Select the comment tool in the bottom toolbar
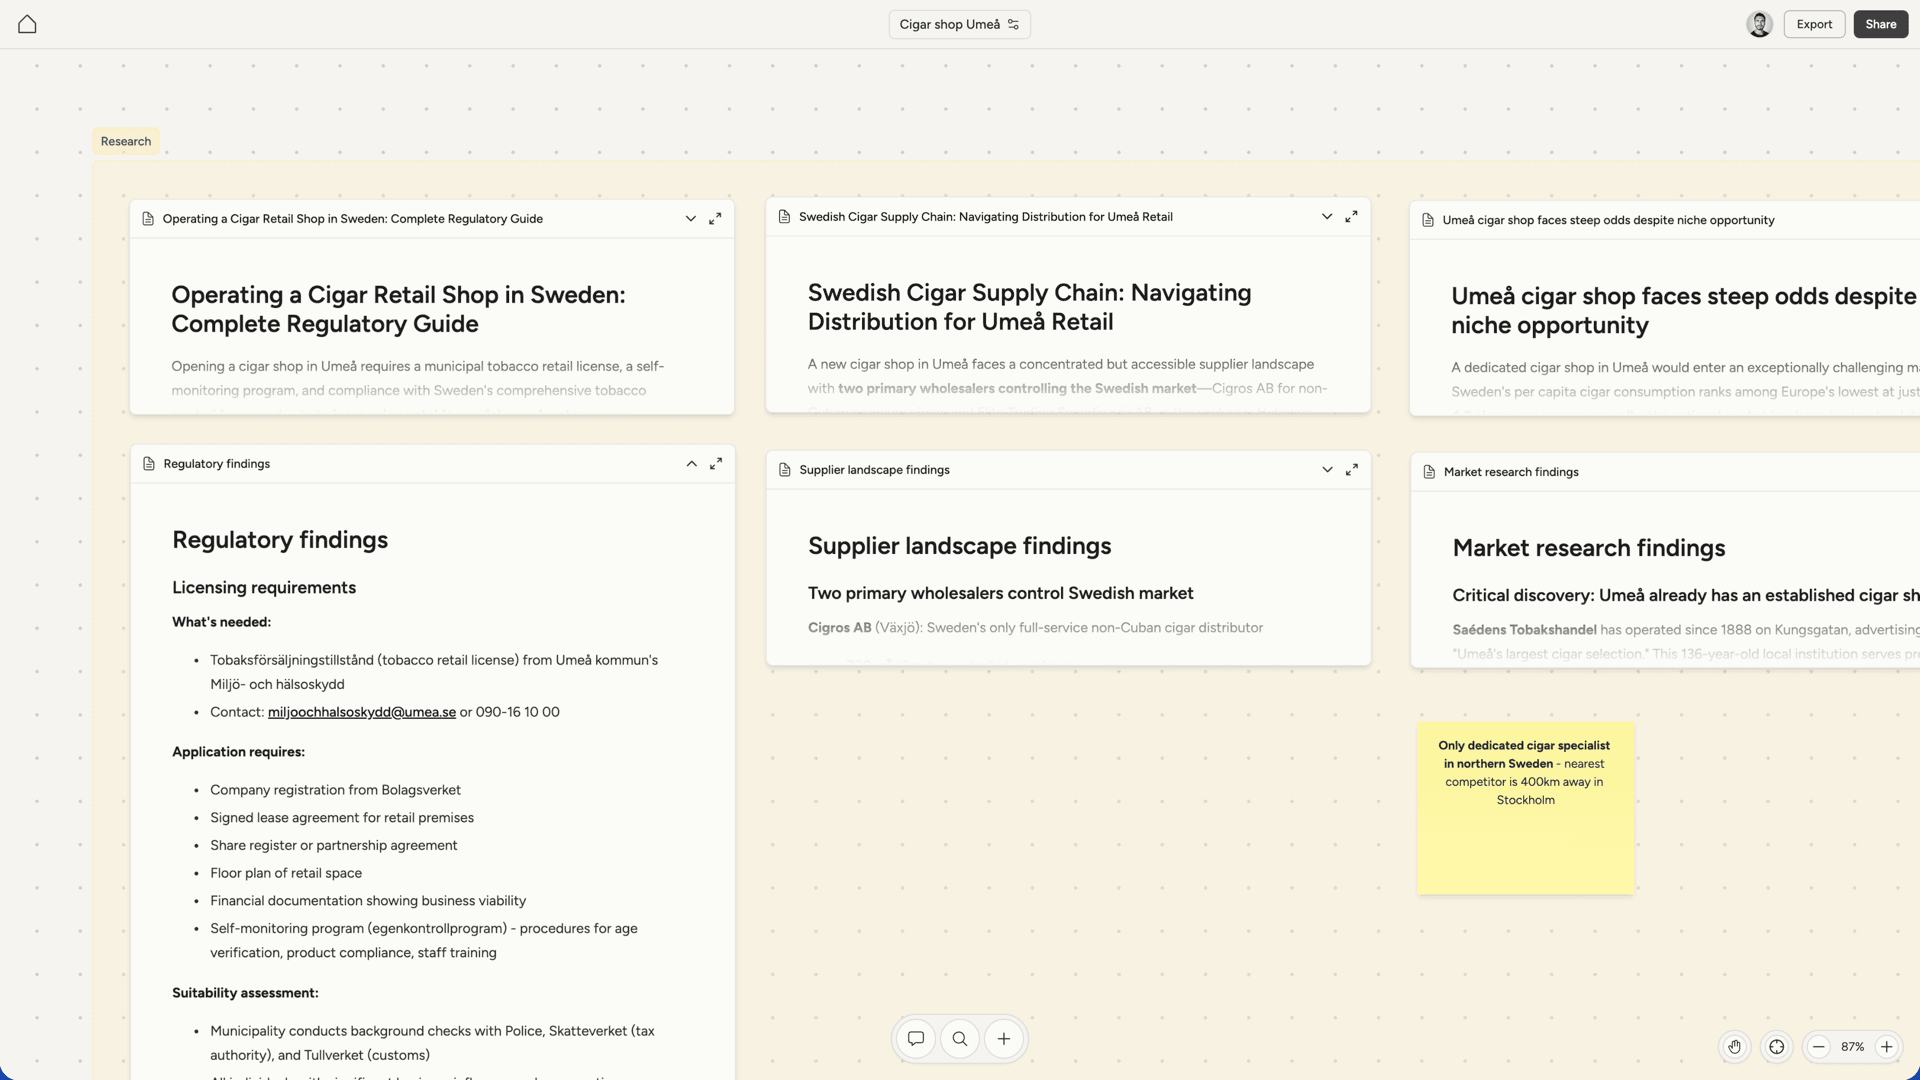 [915, 1039]
